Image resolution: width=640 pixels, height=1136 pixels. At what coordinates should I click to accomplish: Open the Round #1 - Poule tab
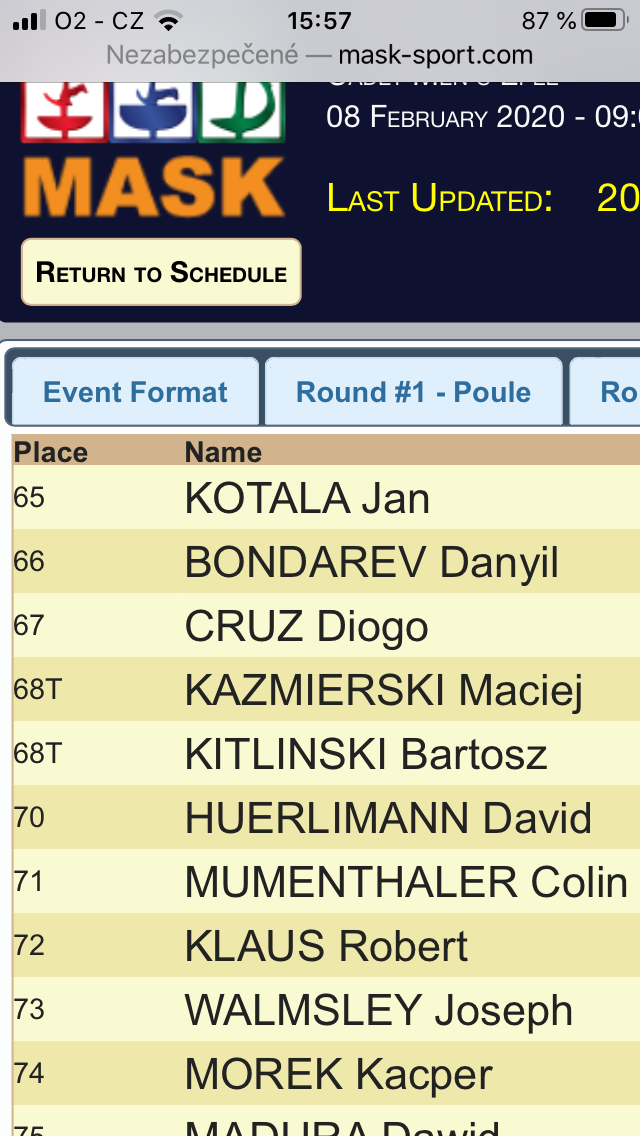point(413,392)
